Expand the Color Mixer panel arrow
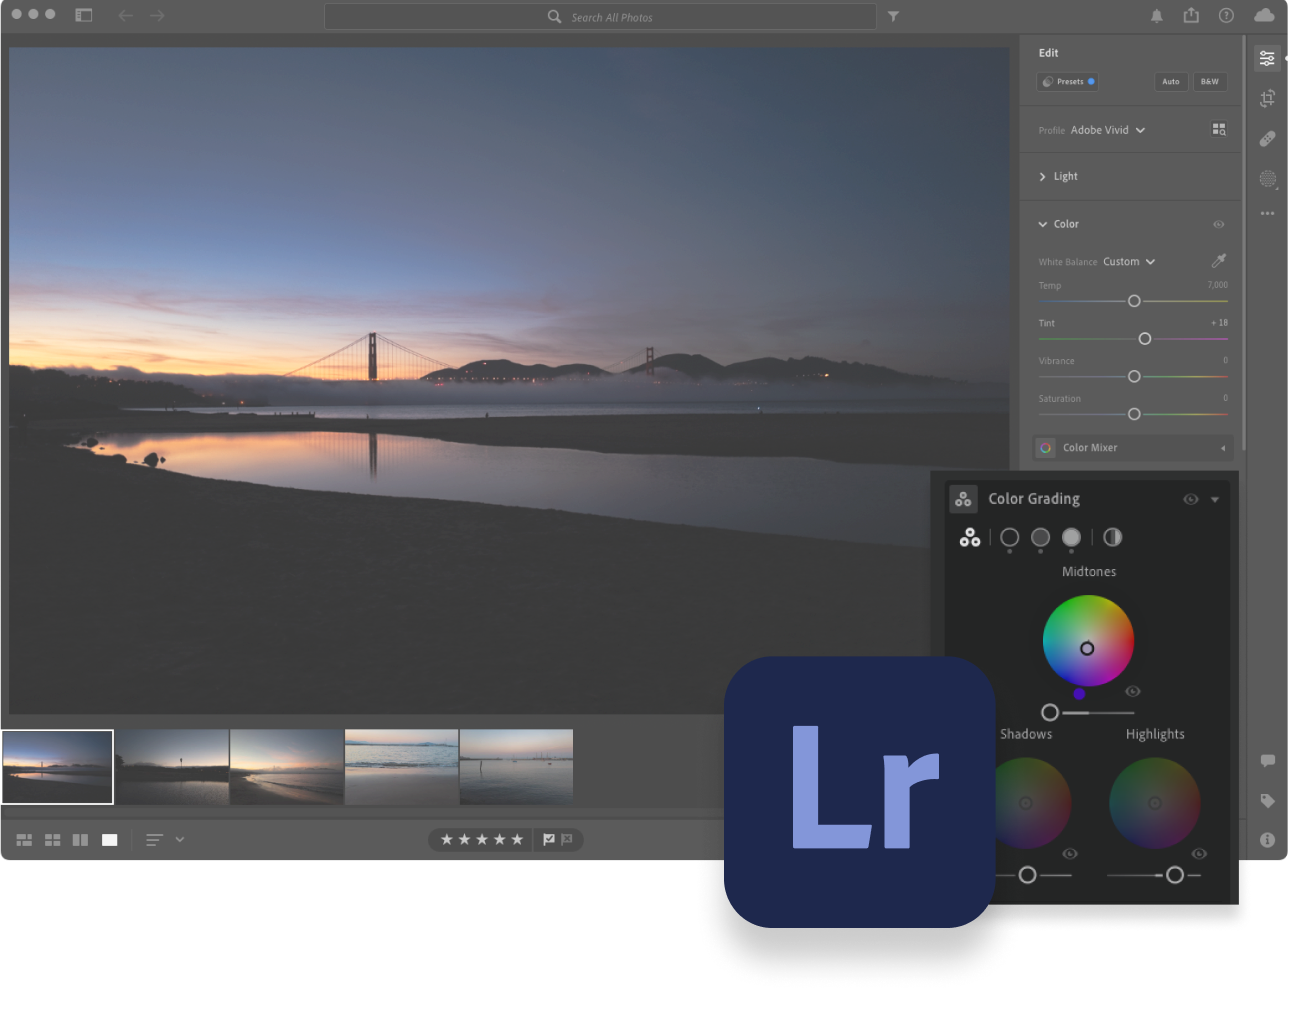 [1223, 448]
